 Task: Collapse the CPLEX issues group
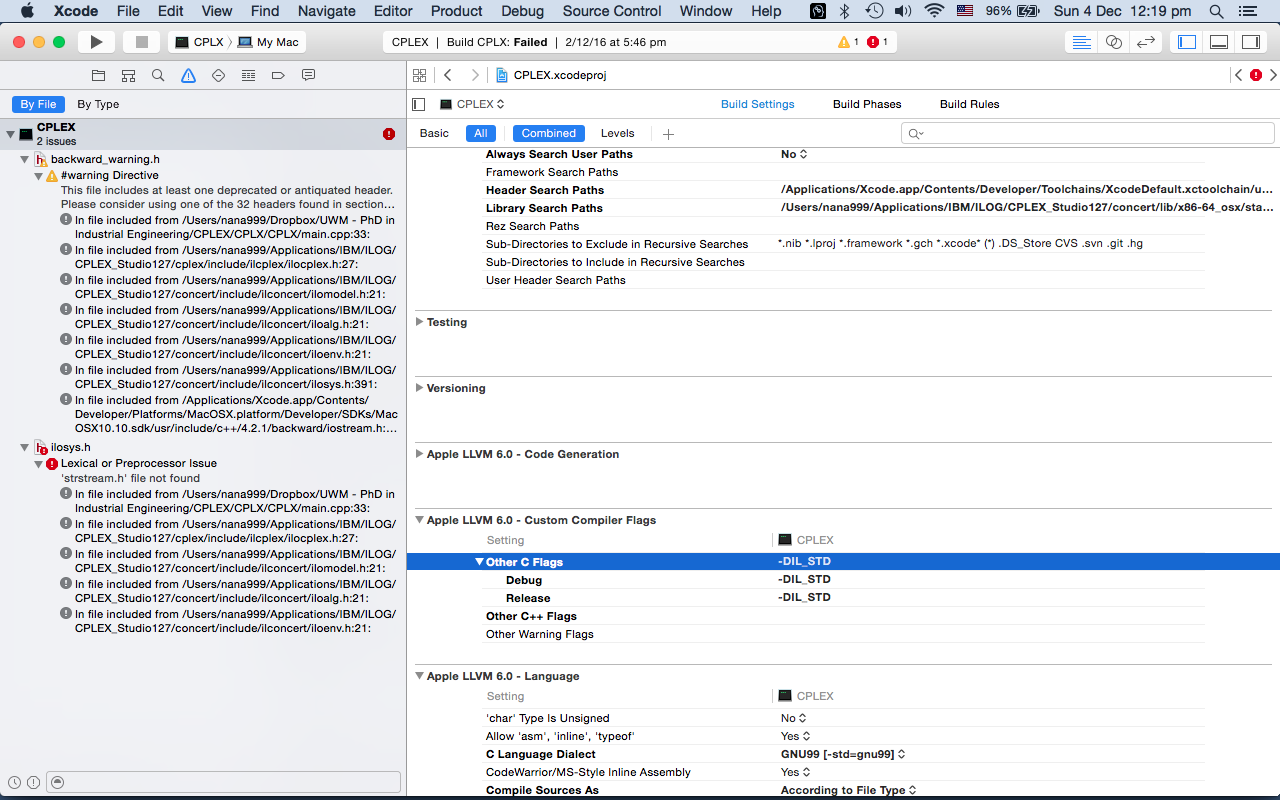tap(10, 134)
